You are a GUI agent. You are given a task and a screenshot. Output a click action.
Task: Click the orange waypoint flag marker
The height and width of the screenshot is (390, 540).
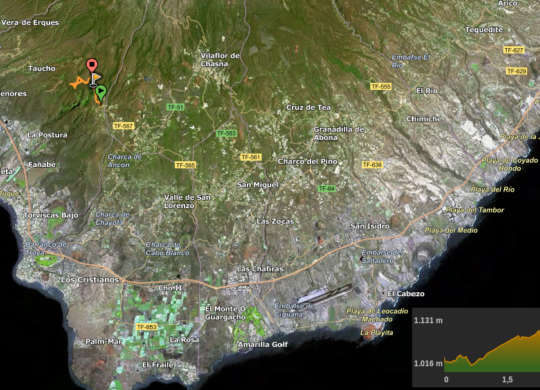click(95, 80)
